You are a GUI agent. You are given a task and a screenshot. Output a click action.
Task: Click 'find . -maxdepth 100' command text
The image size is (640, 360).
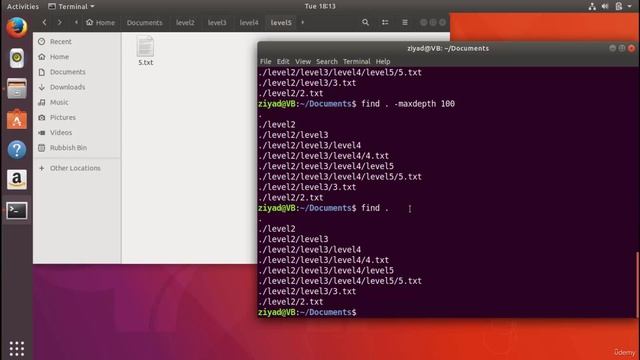(408, 104)
